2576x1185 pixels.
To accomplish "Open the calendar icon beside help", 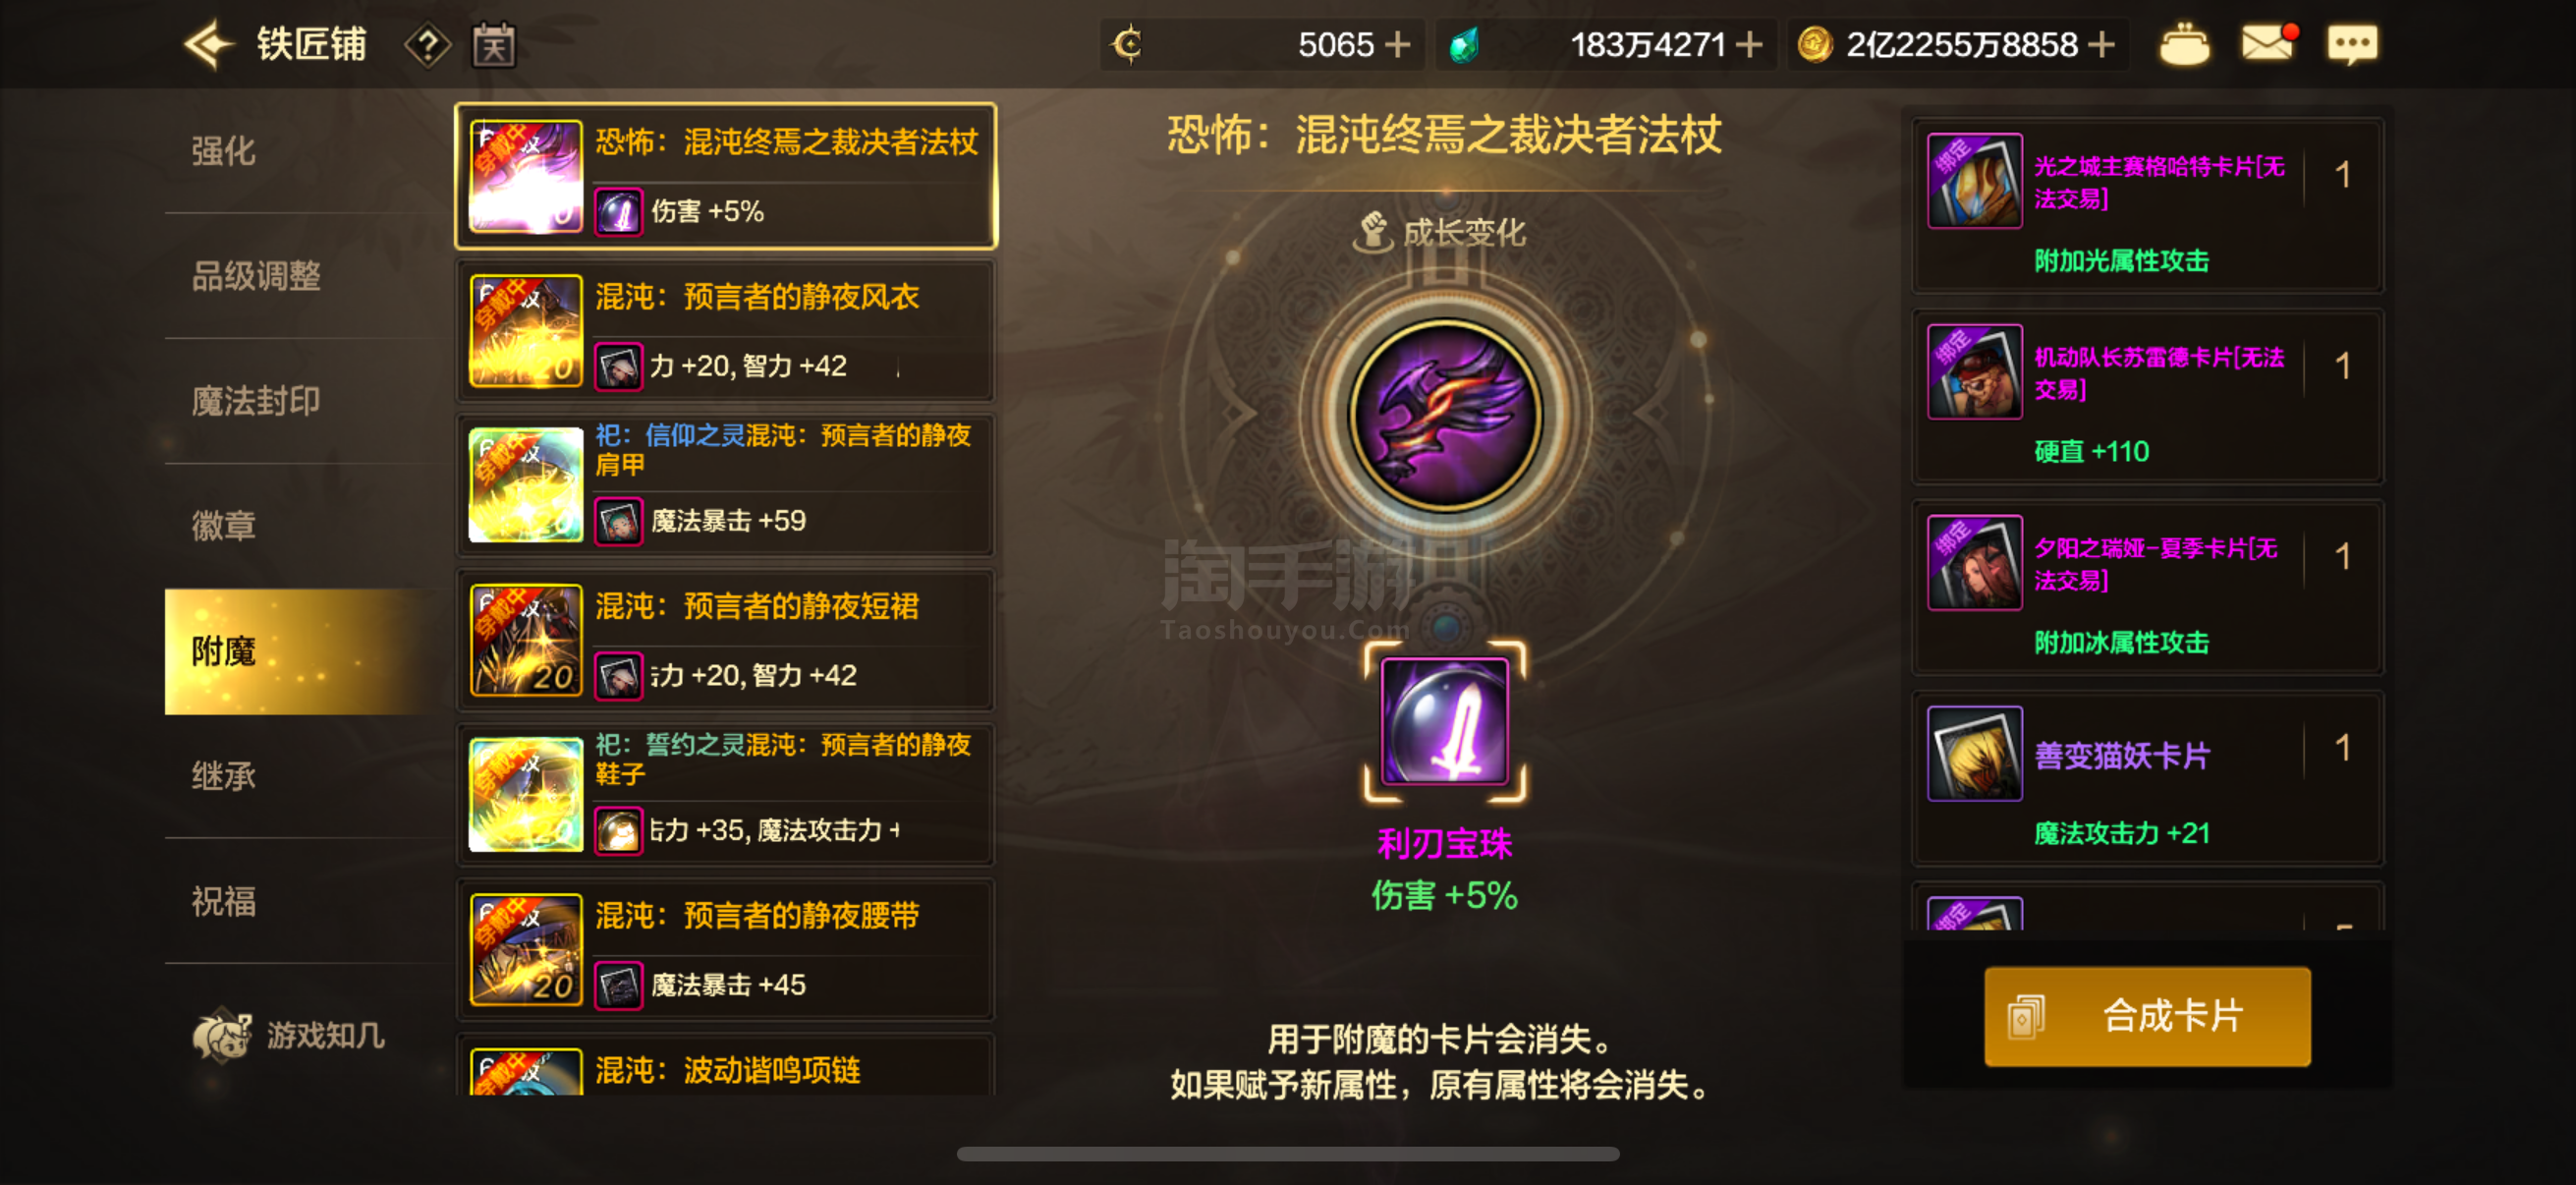I will click(x=494, y=45).
